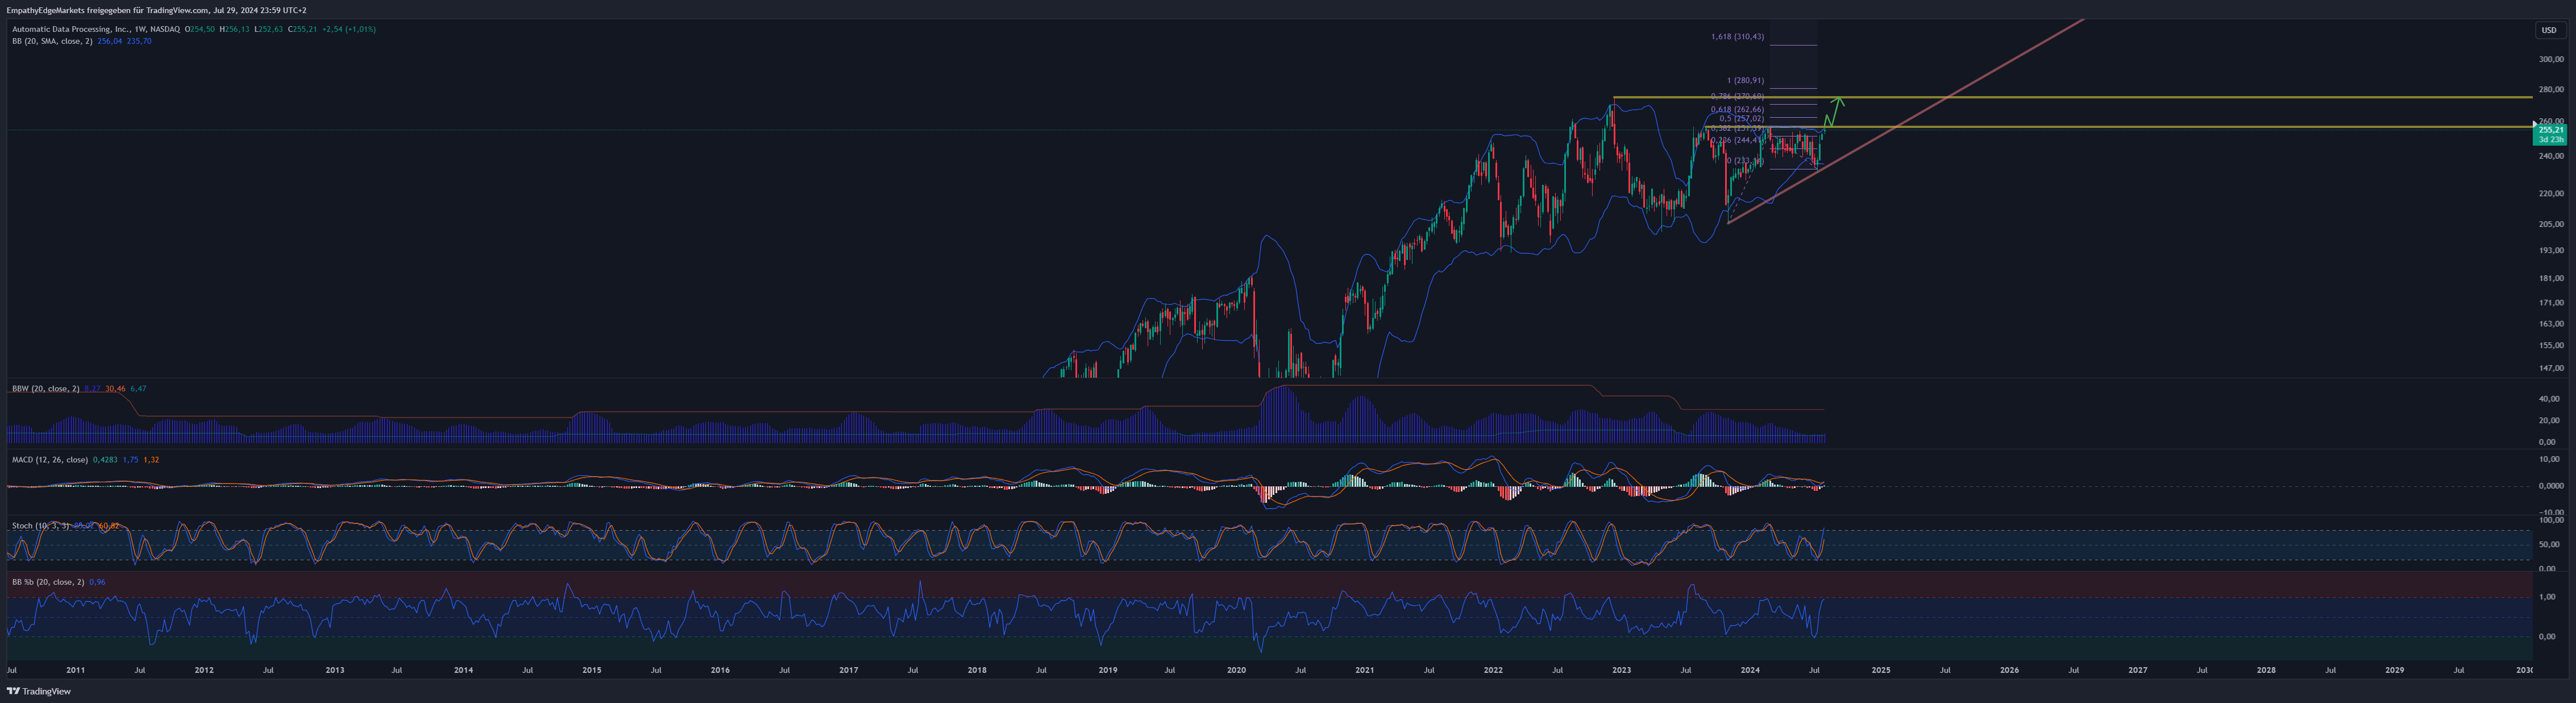Select the upper yellow horizontal resistance line
The width and height of the screenshot is (2576, 703).
(x=2073, y=97)
